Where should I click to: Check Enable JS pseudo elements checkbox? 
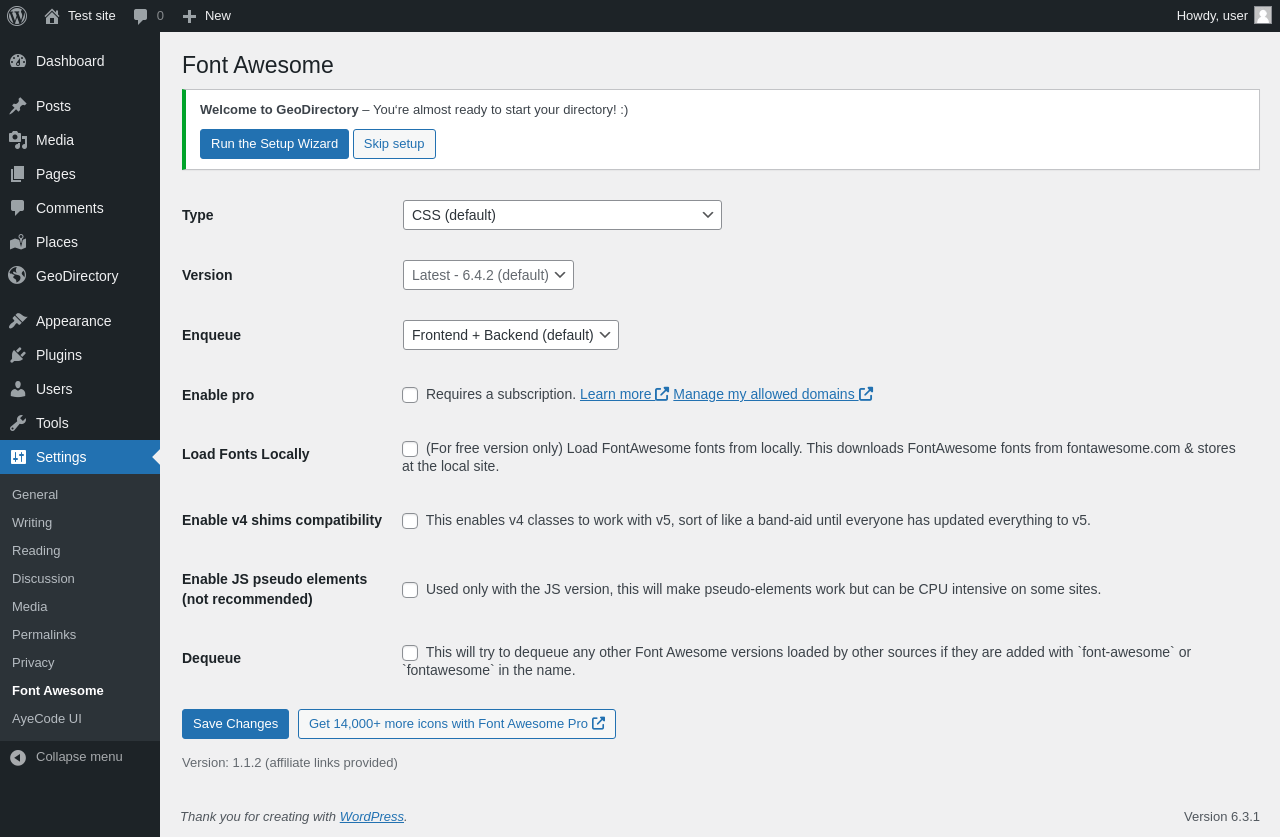[x=410, y=590]
